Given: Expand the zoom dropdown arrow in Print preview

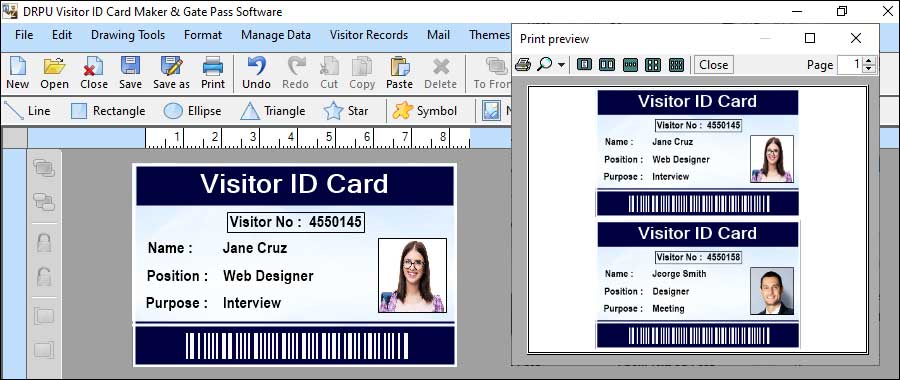Looking at the screenshot, I should 561,65.
